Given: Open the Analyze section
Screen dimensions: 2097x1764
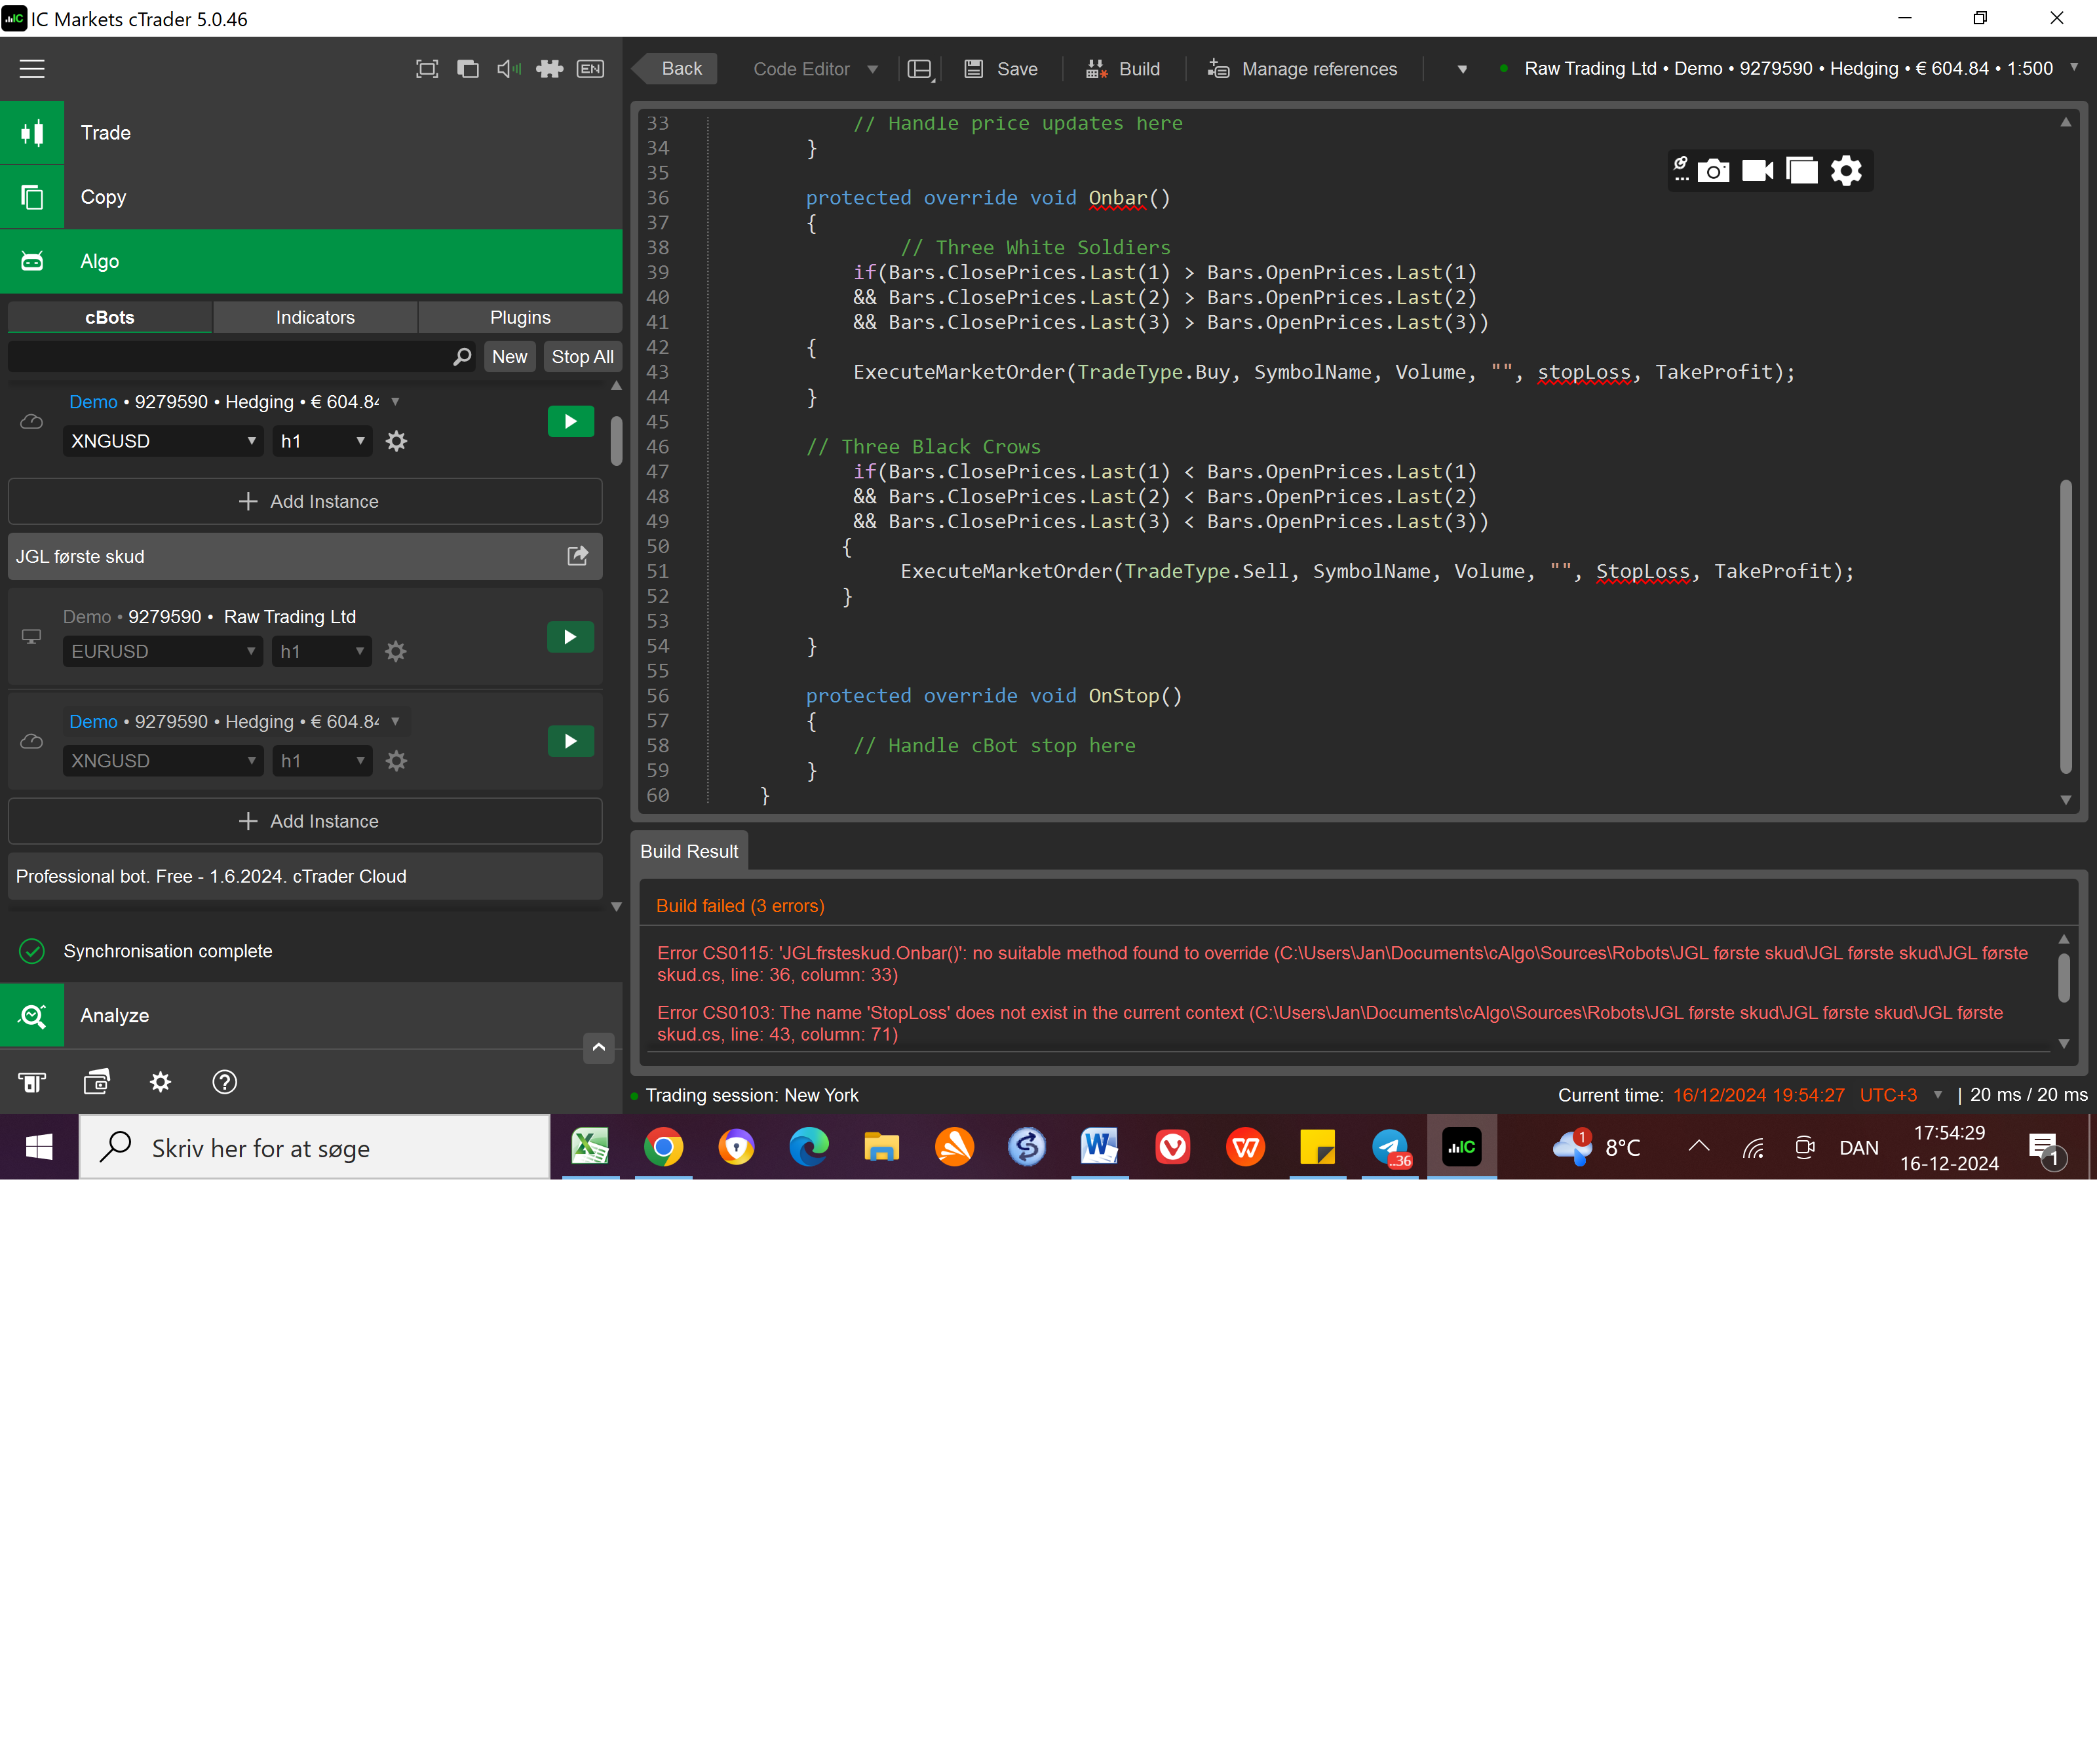Looking at the screenshot, I should (x=311, y=1015).
